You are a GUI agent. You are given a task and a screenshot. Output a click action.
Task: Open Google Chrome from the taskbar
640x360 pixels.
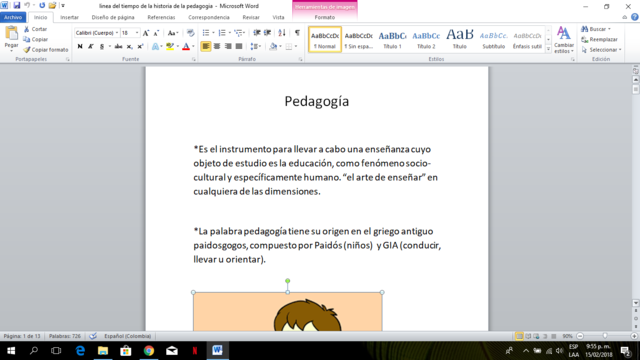point(149,351)
